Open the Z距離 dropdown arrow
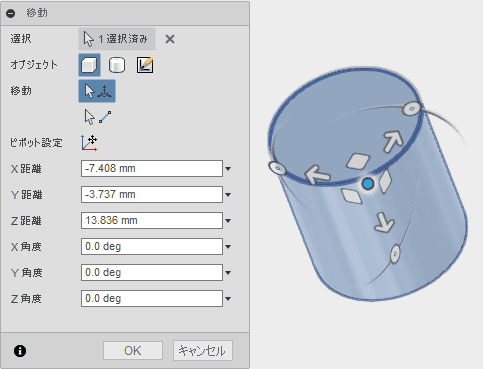 pos(228,221)
